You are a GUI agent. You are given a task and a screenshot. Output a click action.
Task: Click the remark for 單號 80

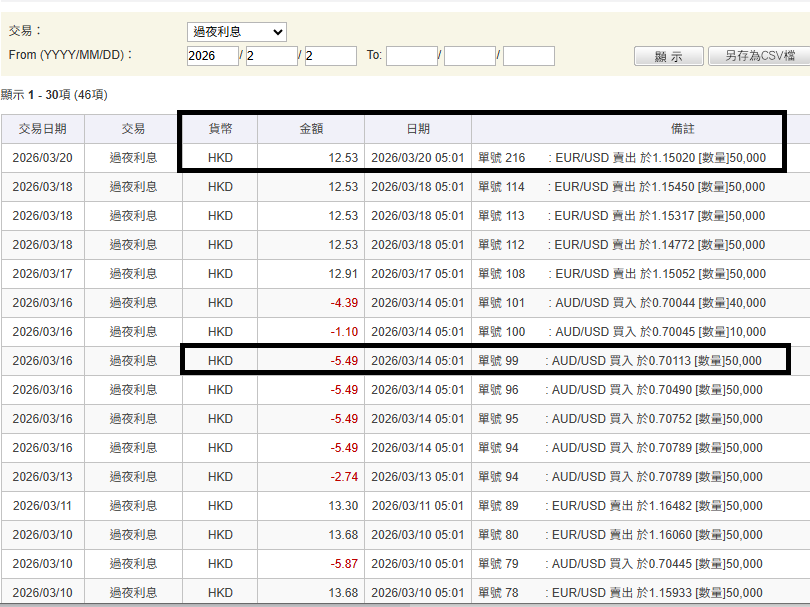coord(620,535)
